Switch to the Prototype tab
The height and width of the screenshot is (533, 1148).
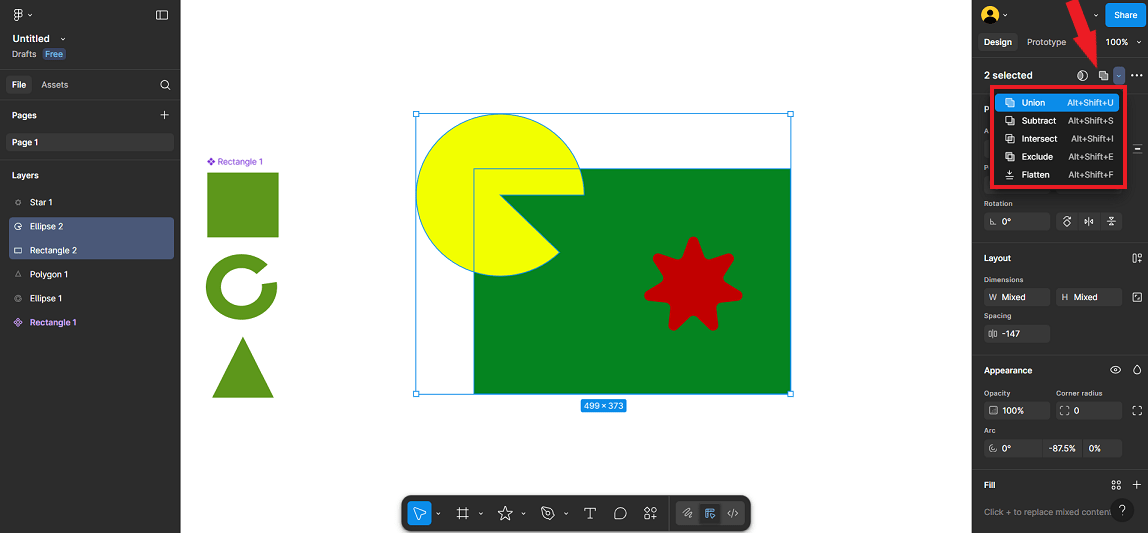(x=1046, y=42)
